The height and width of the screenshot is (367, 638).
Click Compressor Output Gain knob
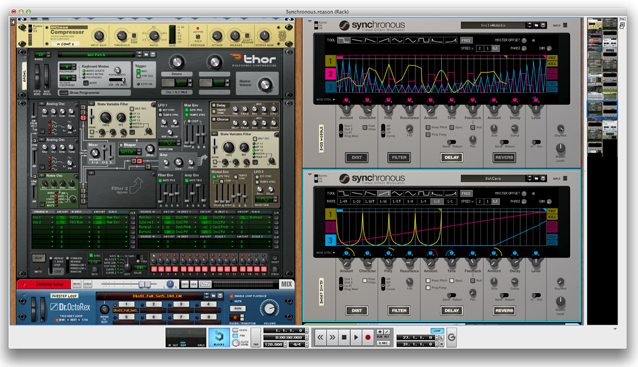[x=264, y=36]
